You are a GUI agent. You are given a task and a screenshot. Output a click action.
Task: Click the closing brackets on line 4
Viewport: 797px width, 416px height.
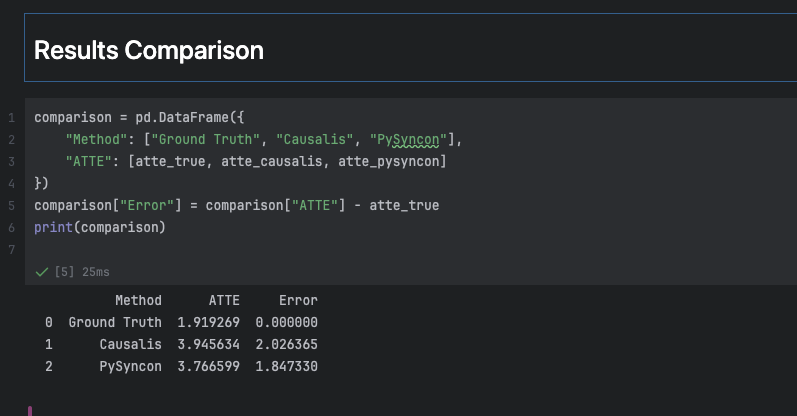(41, 183)
